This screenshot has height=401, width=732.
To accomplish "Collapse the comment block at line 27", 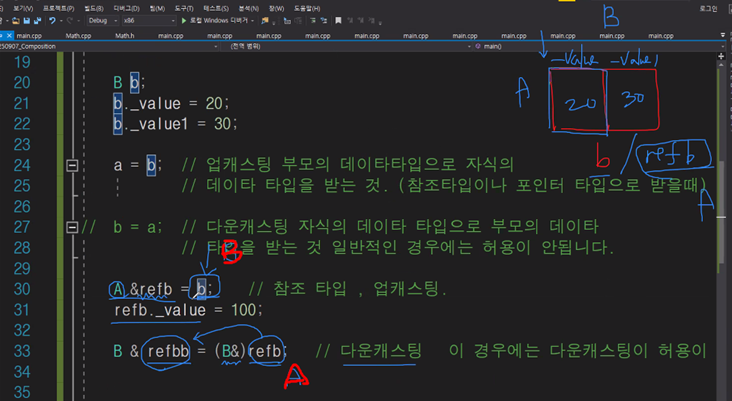I will pos(72,227).
